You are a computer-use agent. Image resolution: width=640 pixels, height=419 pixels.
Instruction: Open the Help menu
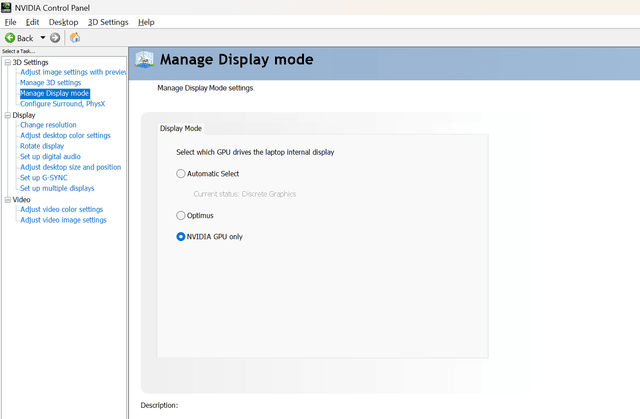pyautogui.click(x=146, y=22)
